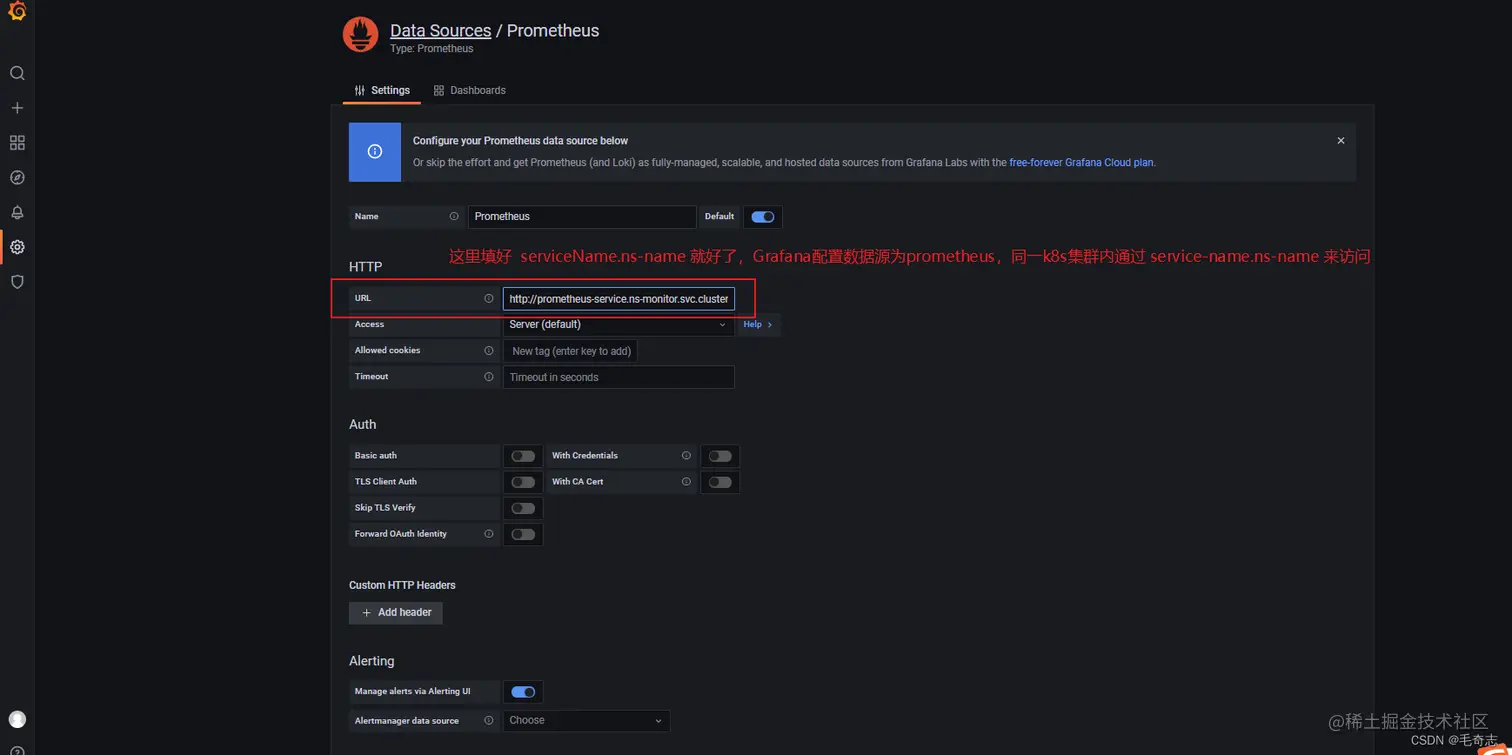Open the Explore compass icon
1512x755 pixels.
click(17, 178)
